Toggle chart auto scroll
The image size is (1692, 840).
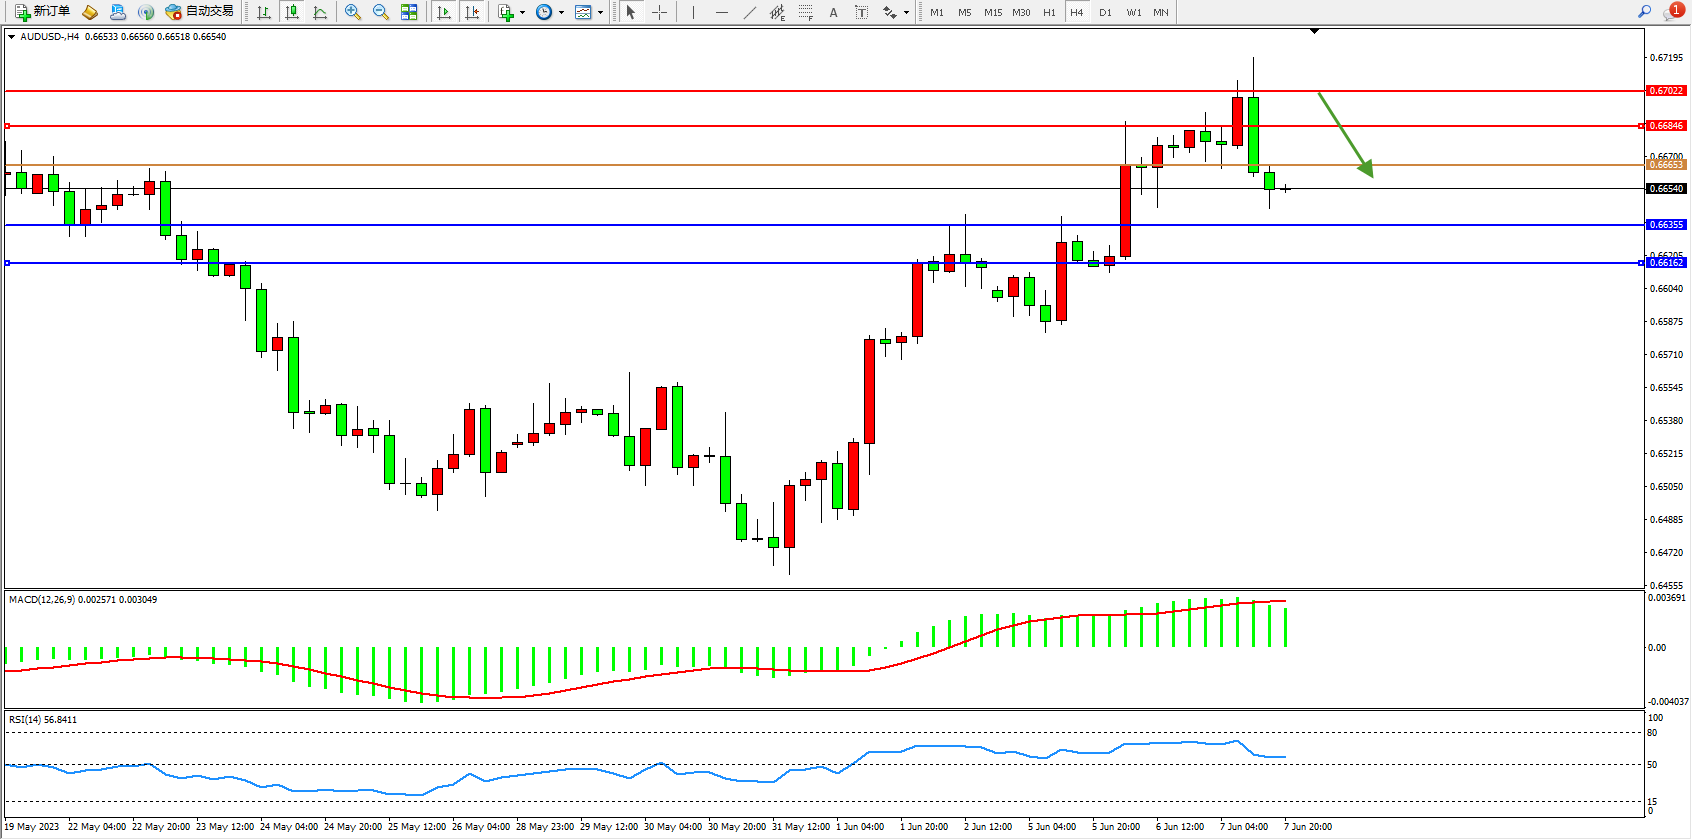coord(444,12)
